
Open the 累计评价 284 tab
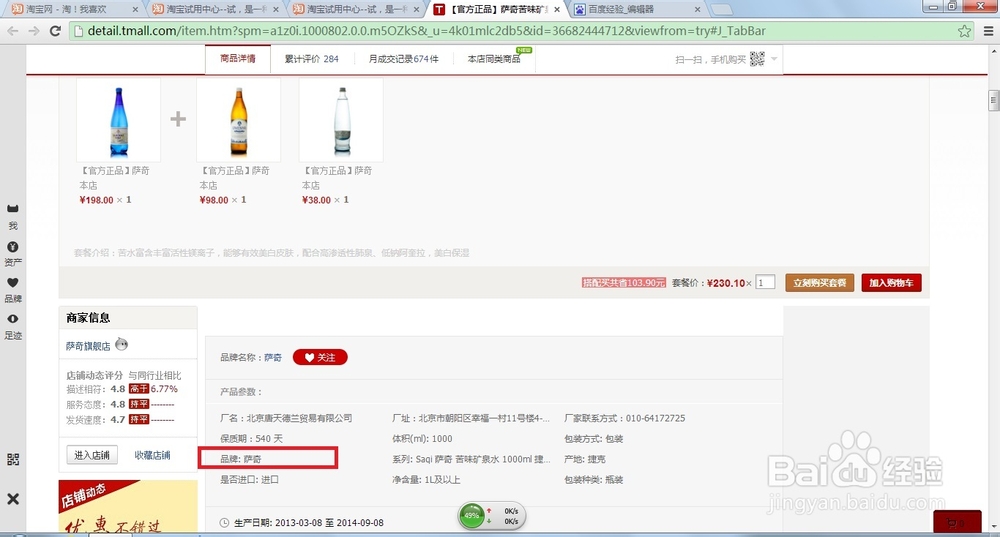point(311,59)
